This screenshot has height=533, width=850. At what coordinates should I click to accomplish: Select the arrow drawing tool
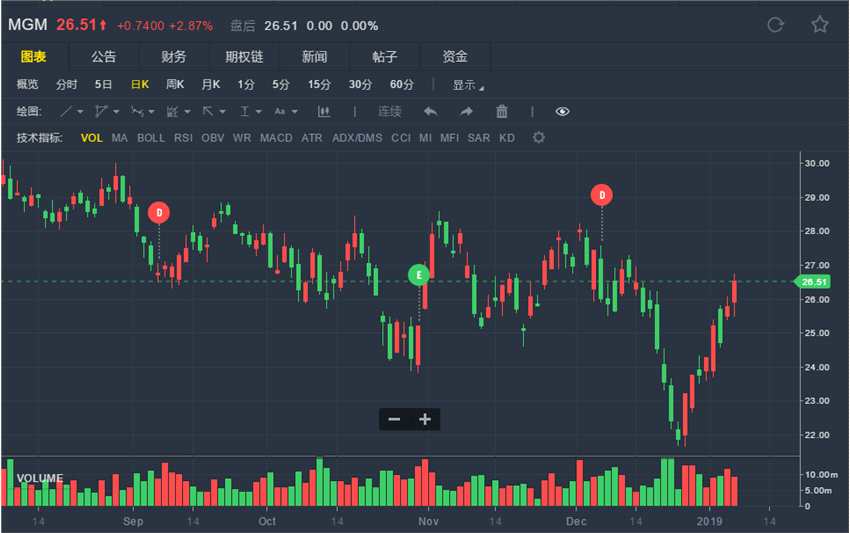click(x=208, y=112)
